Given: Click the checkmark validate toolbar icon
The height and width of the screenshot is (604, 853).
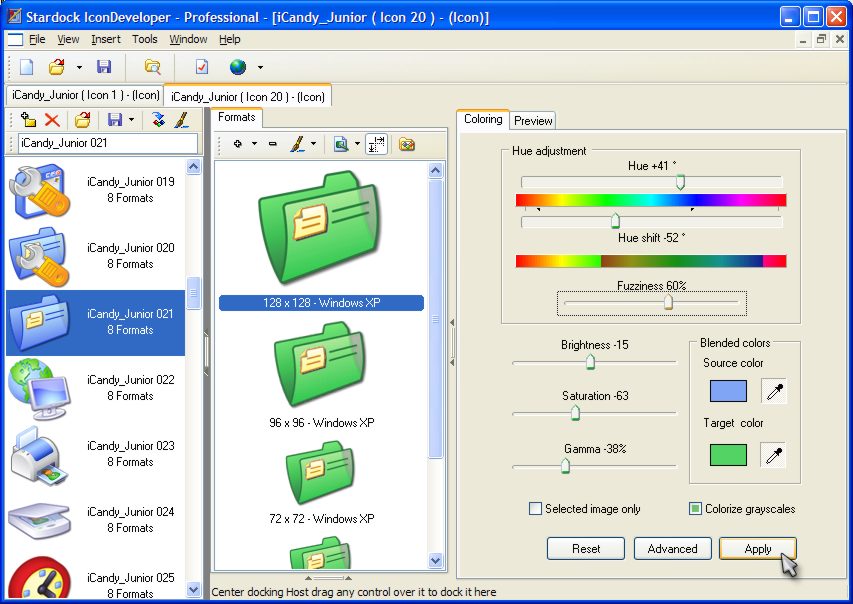Looking at the screenshot, I should (x=200, y=68).
